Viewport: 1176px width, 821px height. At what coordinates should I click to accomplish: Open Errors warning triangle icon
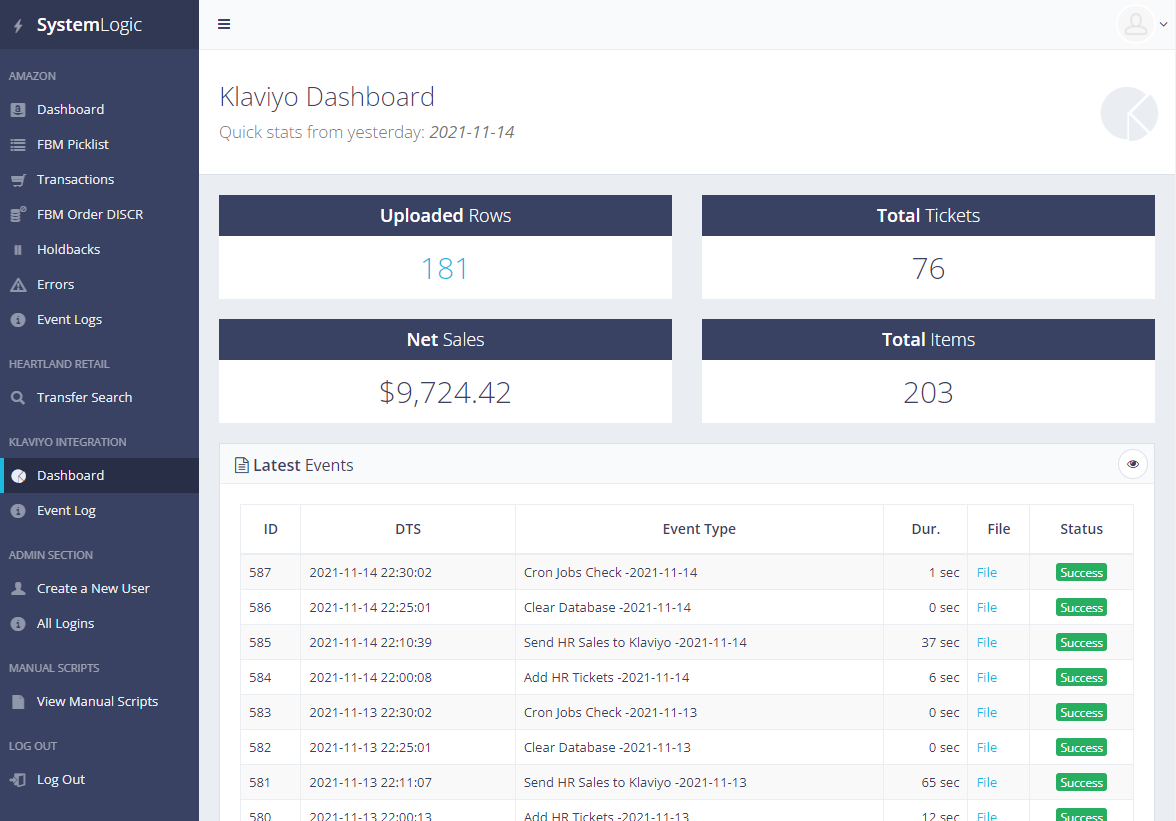click(x=18, y=285)
